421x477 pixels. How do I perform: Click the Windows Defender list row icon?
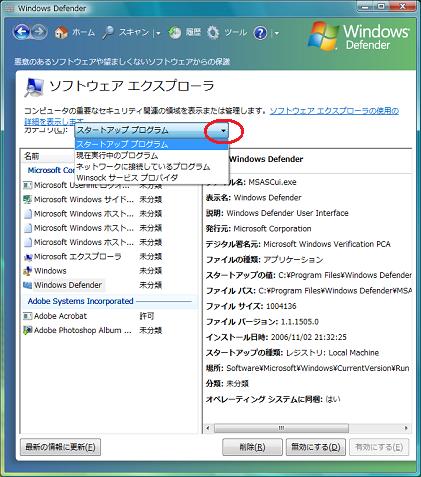click(x=28, y=285)
